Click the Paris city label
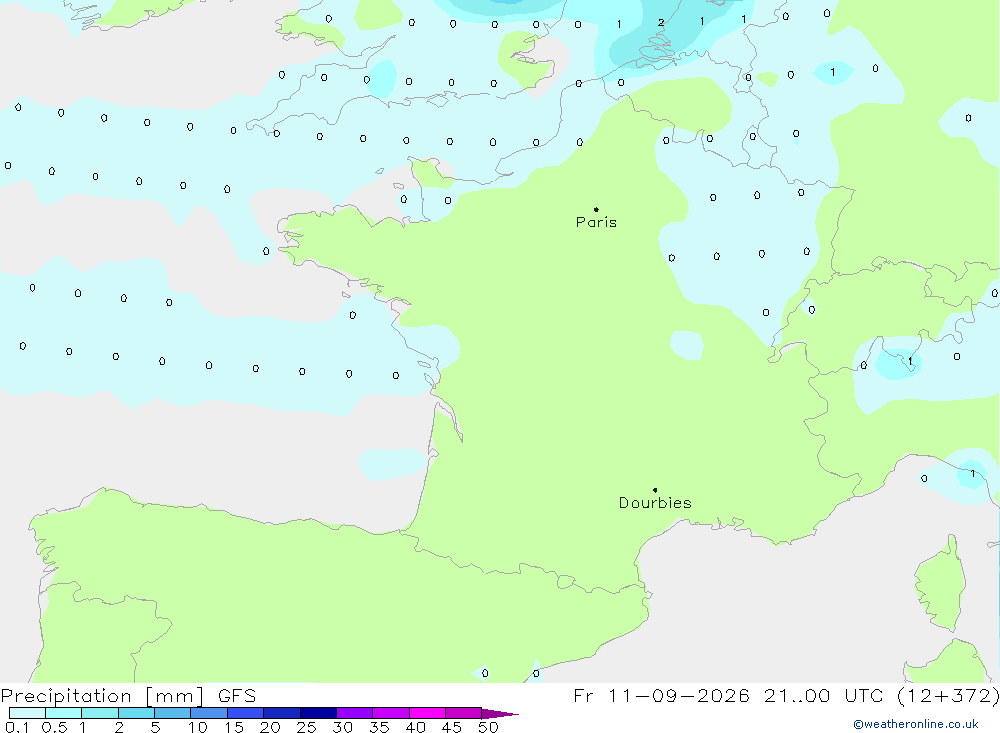The image size is (1000, 733). 596,222
